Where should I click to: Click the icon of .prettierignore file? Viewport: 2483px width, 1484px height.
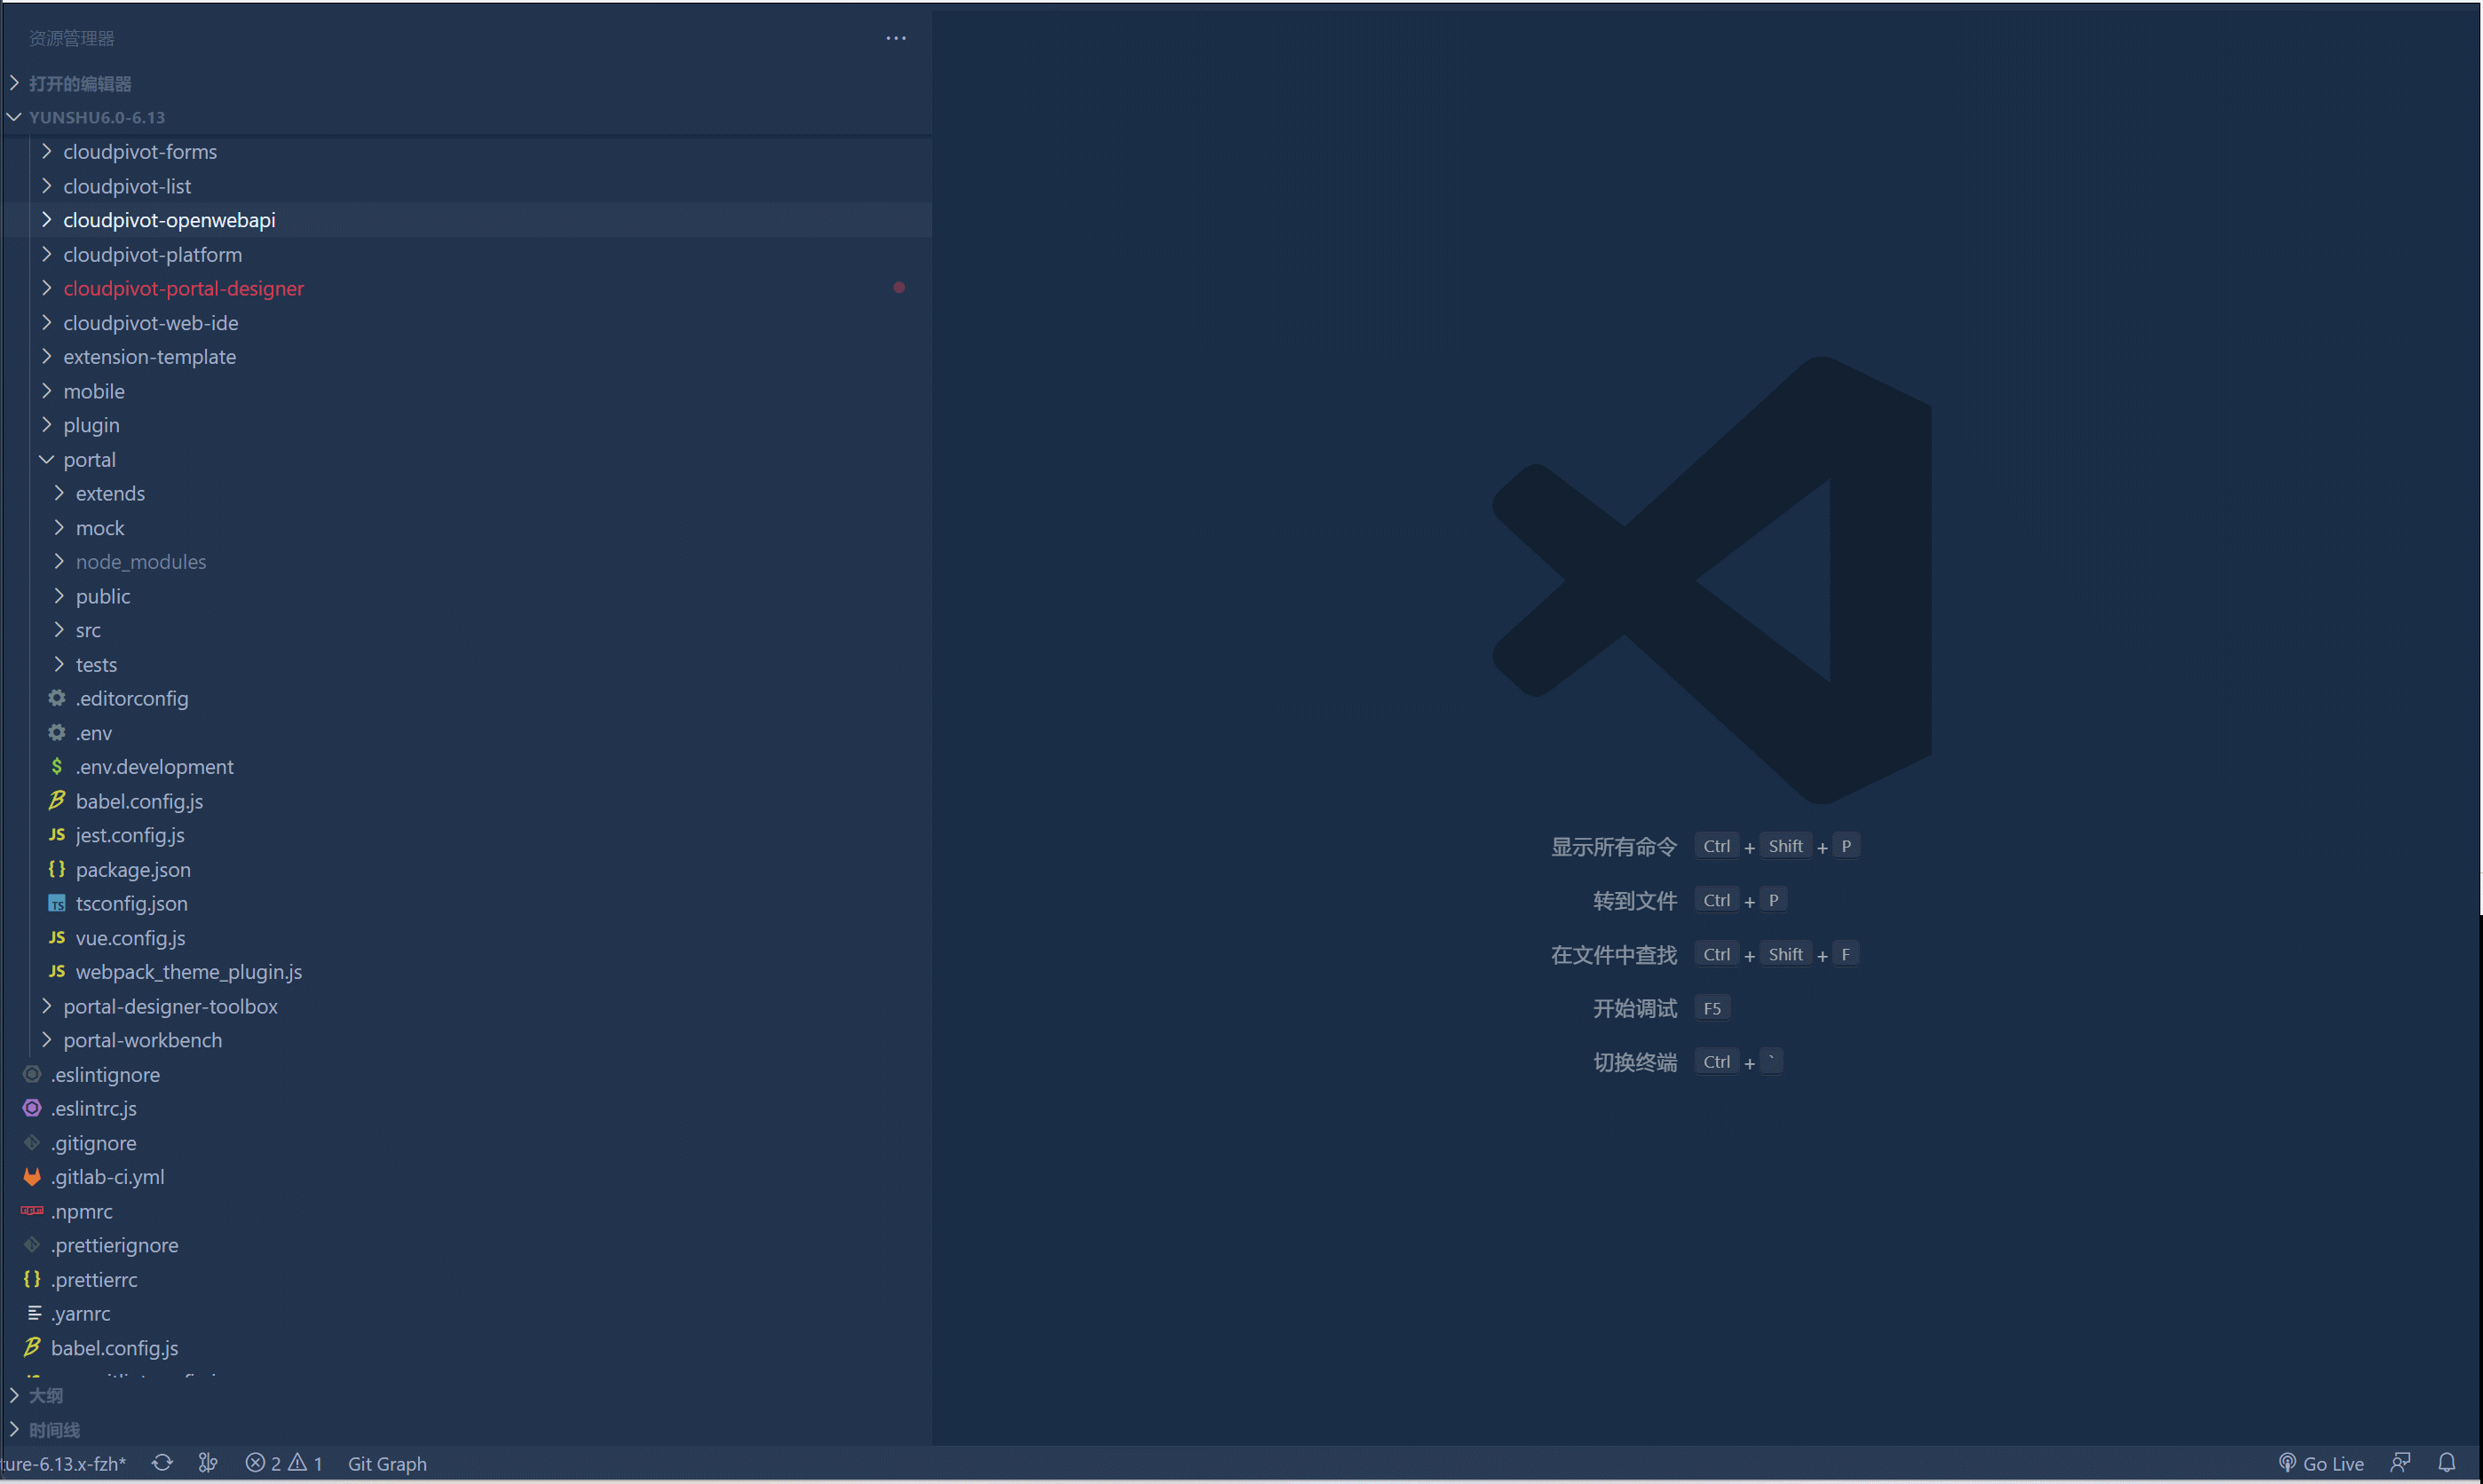[x=32, y=1245]
